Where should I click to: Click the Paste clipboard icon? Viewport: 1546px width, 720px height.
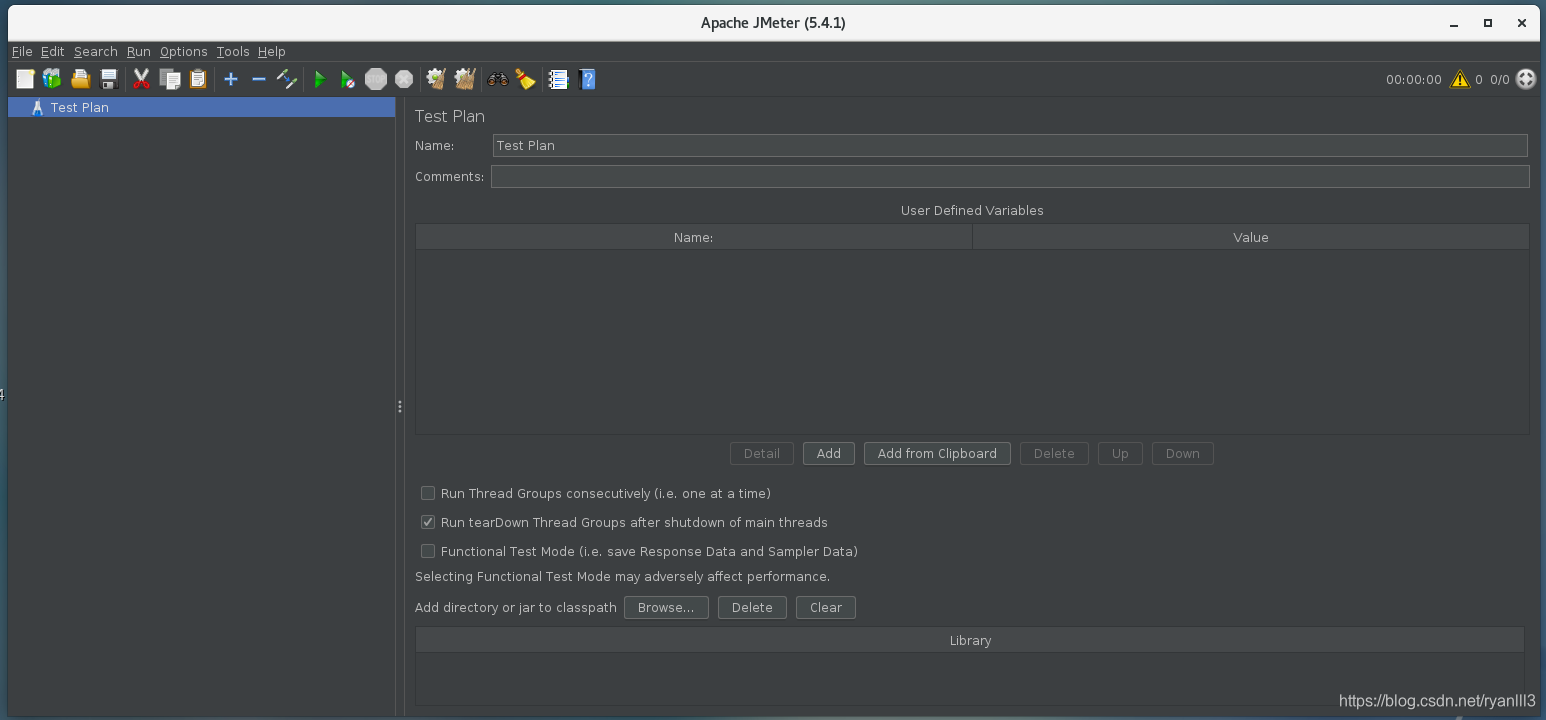(198, 79)
